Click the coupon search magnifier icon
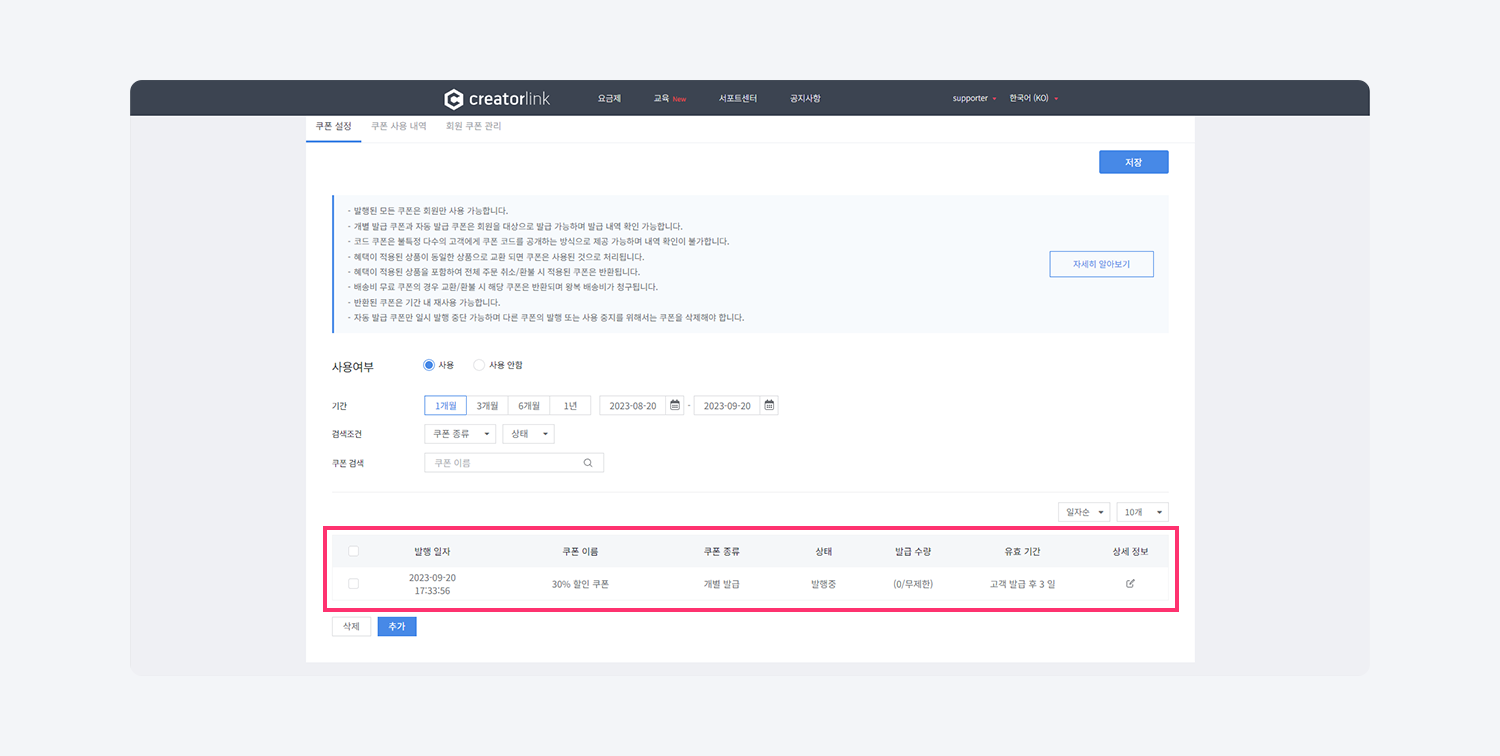This screenshot has width=1500, height=756. tap(588, 463)
